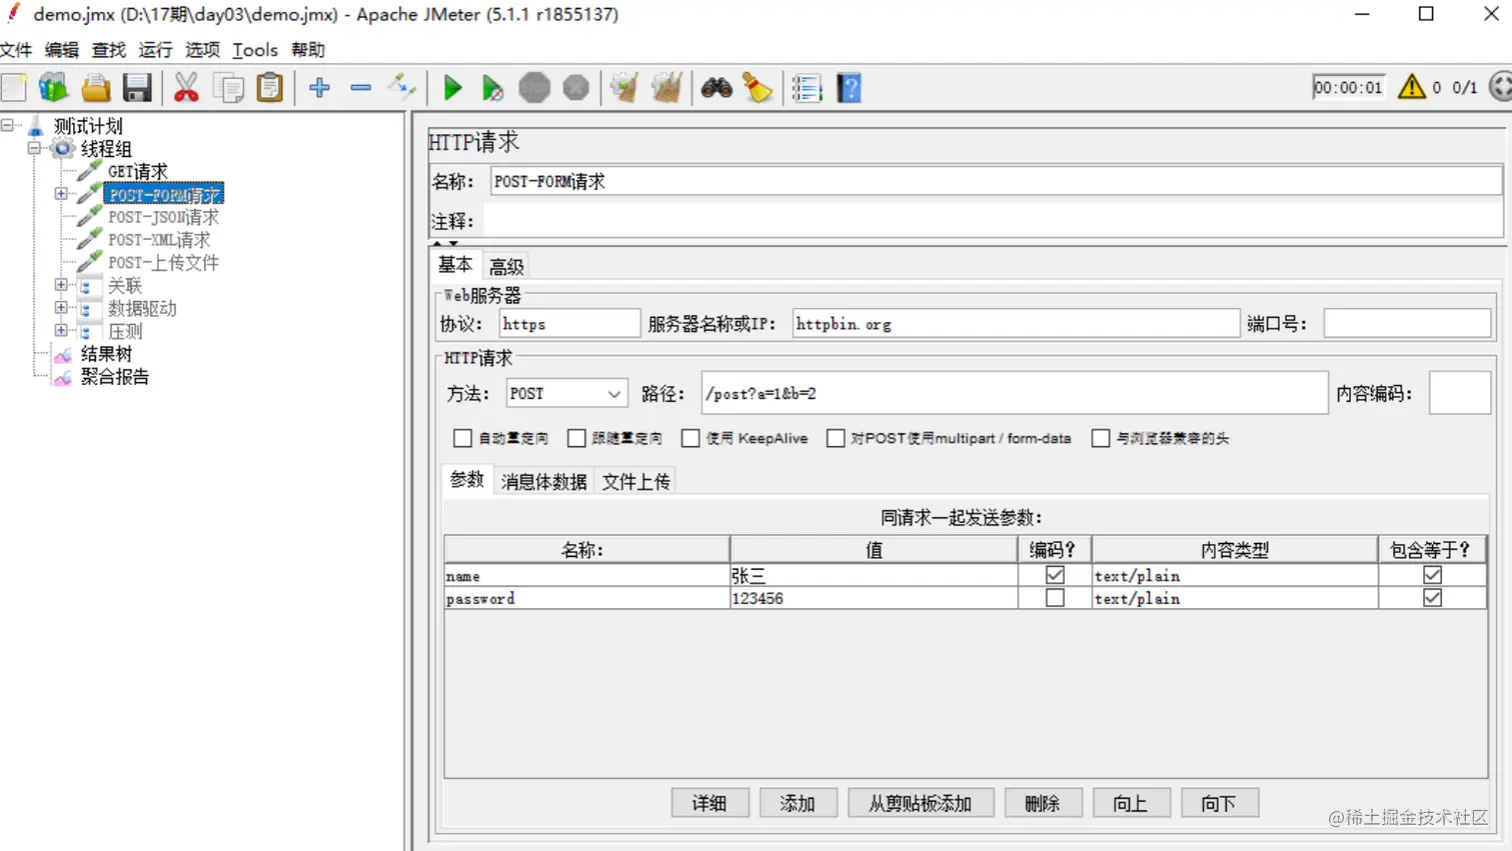Click the 详细 button
The height and width of the screenshot is (851, 1512).
pos(709,803)
